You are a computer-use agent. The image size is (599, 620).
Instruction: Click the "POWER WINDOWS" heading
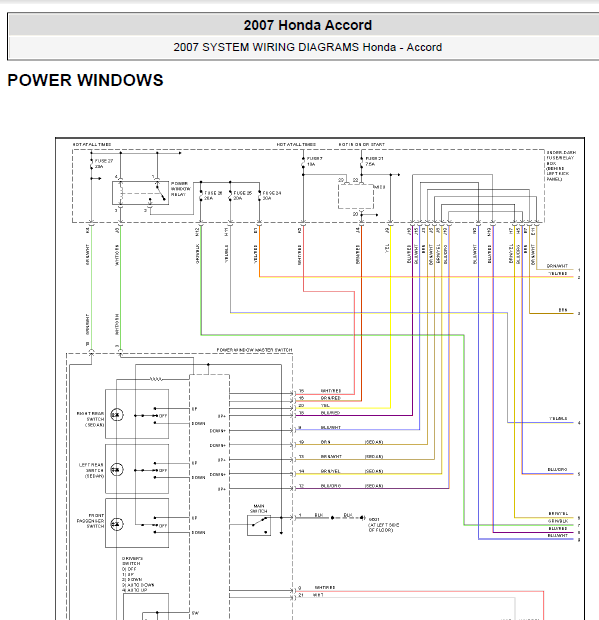[85, 80]
